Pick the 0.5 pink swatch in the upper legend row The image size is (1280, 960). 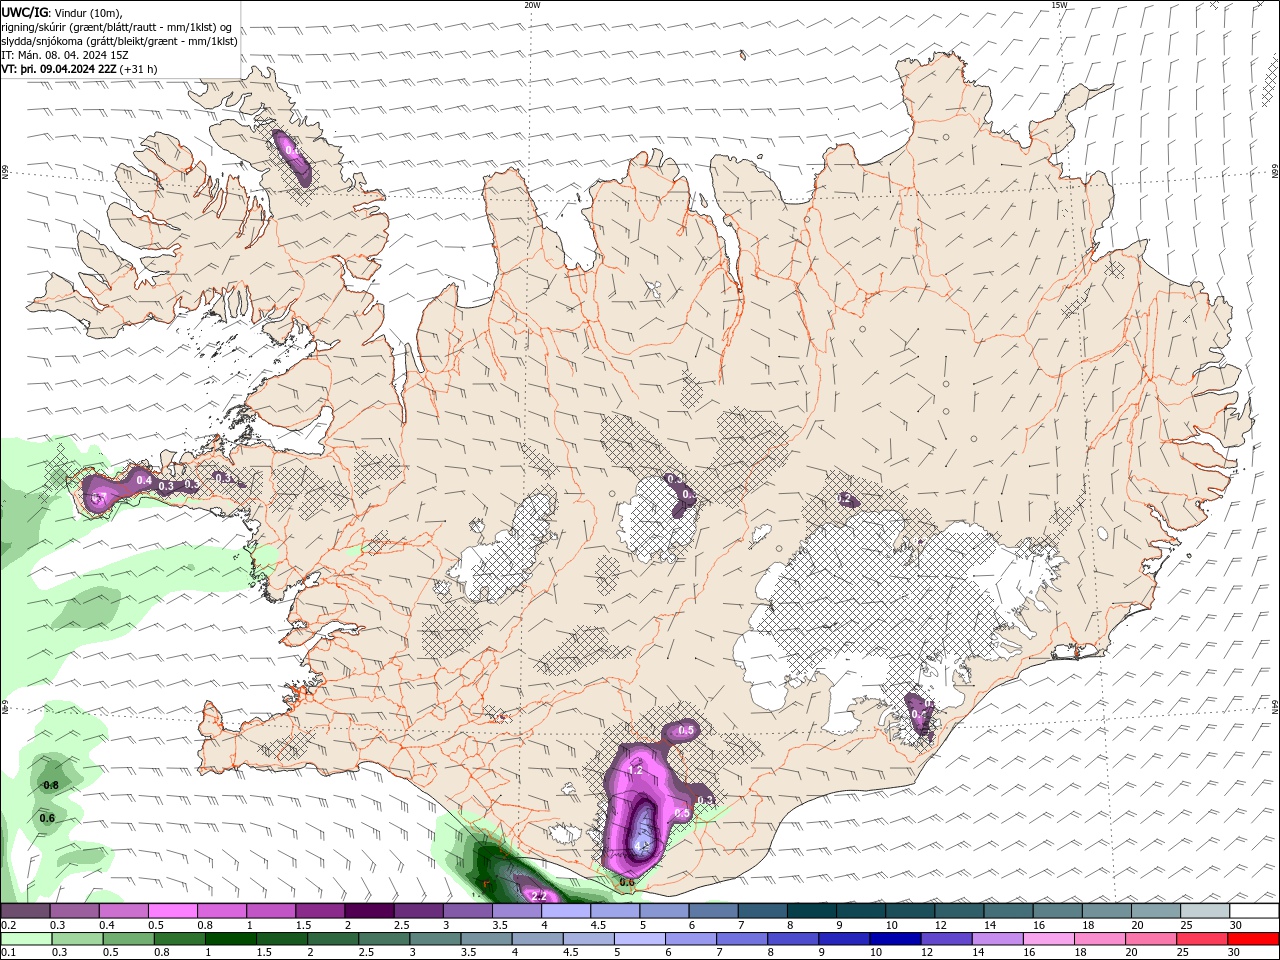(x=172, y=911)
